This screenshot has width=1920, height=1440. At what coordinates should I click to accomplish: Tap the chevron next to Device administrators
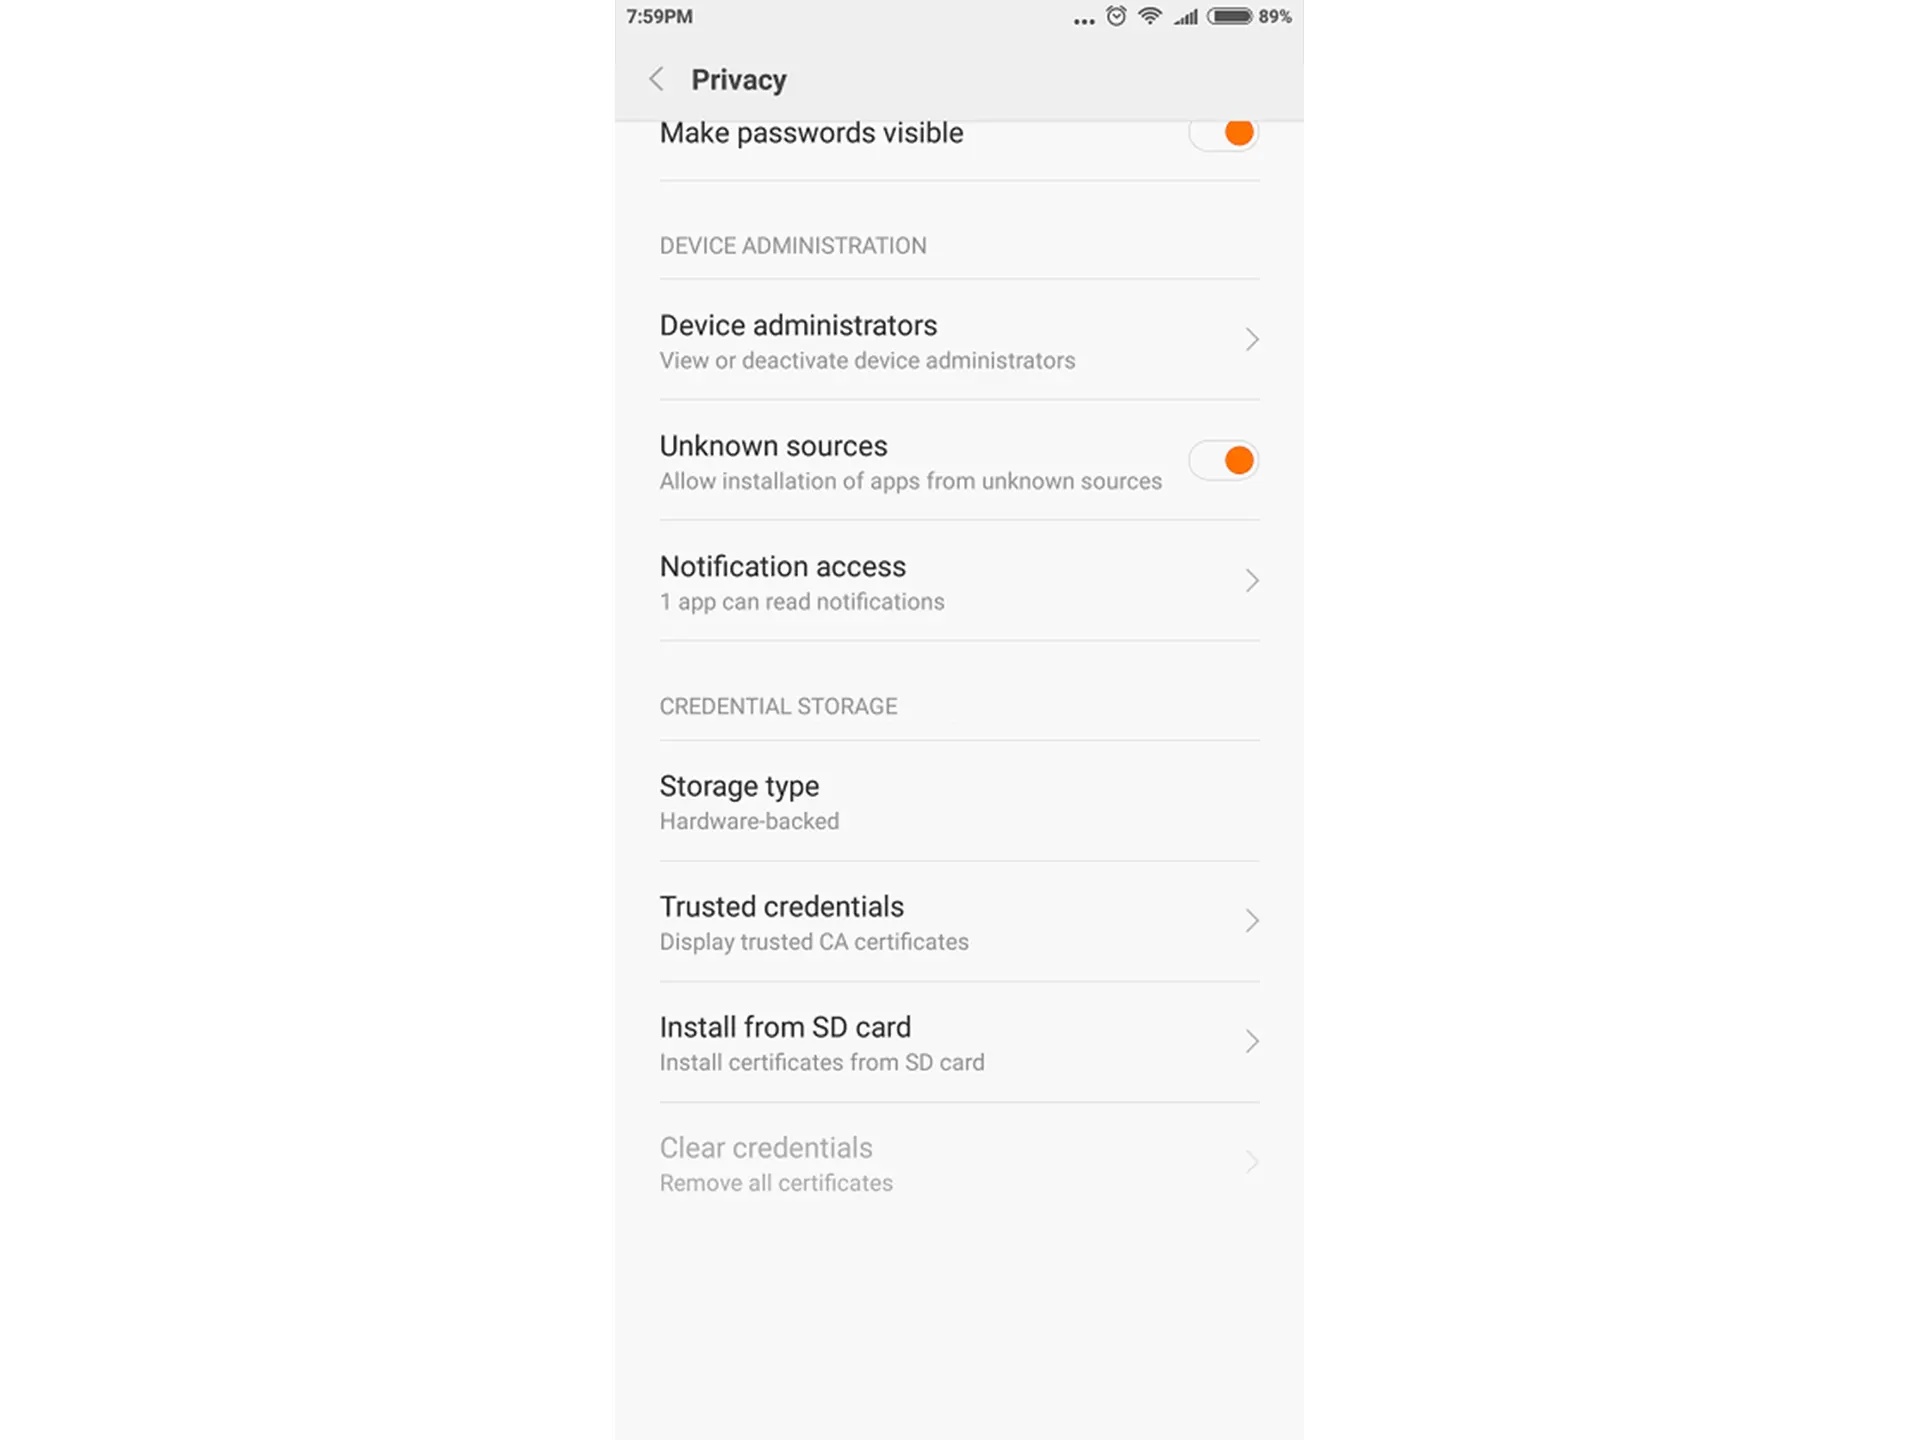point(1252,339)
